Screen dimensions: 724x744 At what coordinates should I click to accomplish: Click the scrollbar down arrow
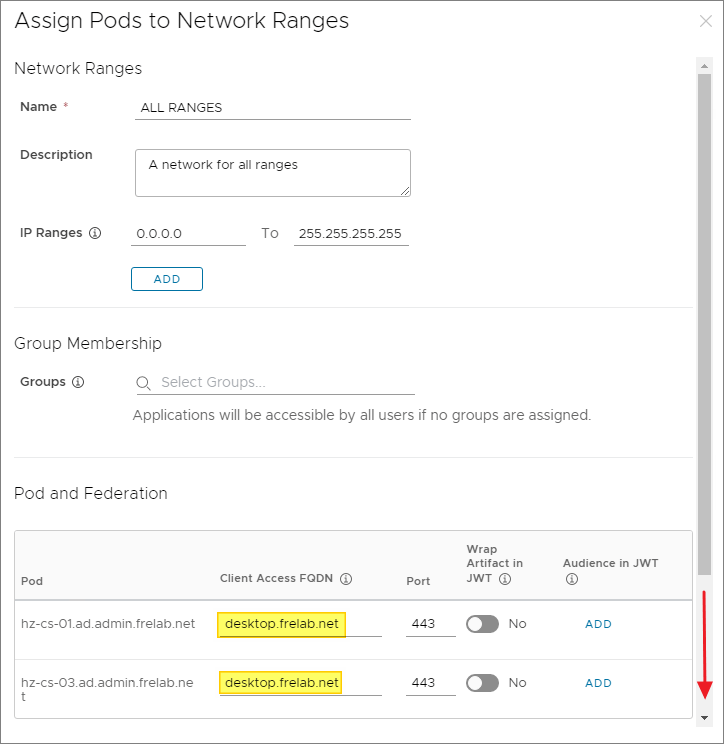tap(704, 718)
